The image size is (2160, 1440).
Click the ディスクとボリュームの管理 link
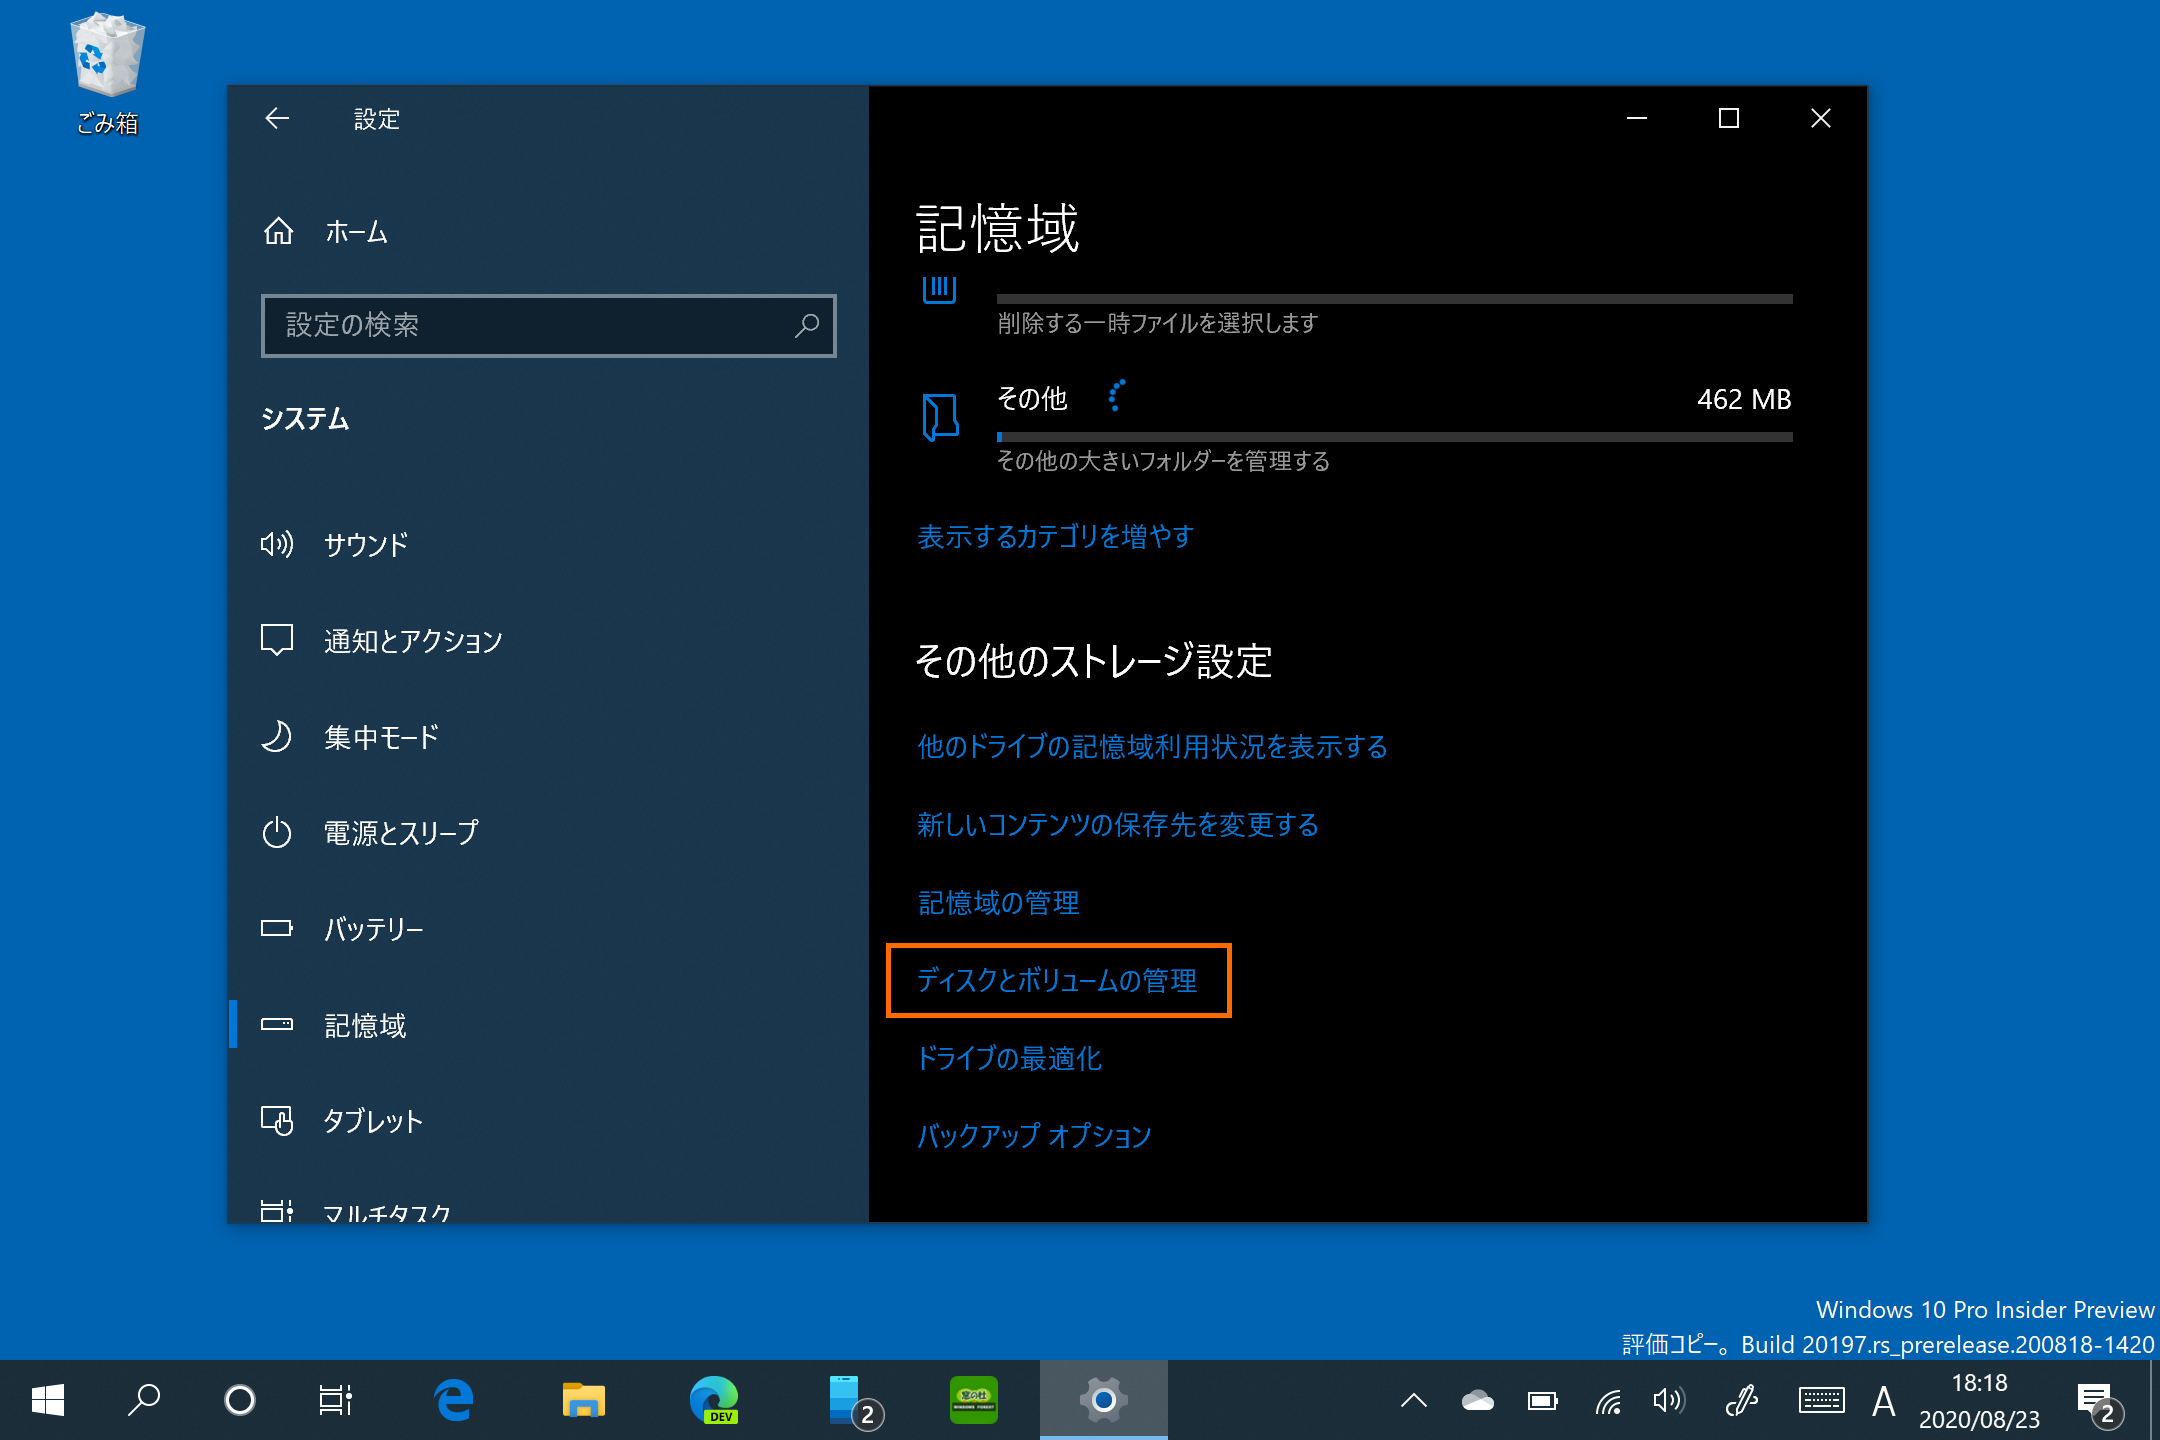[1057, 981]
